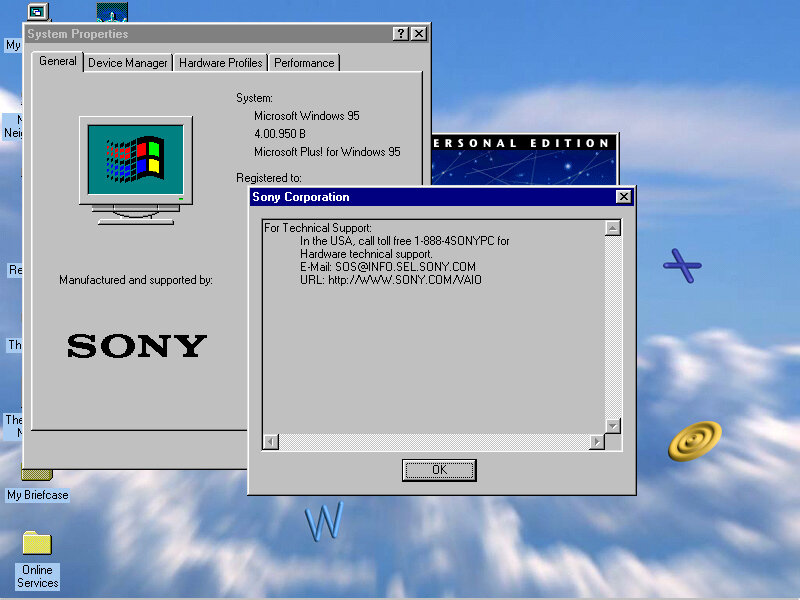Close the Sony Corporation dialog
The image size is (800, 600).
tap(623, 197)
